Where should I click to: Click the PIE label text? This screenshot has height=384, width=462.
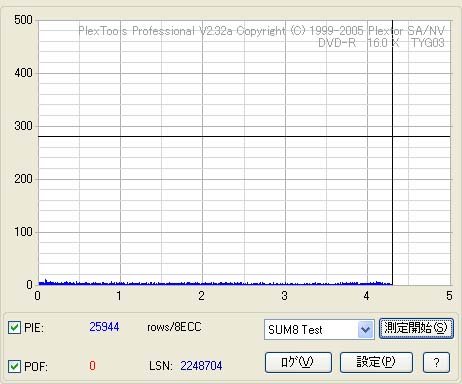(34, 328)
